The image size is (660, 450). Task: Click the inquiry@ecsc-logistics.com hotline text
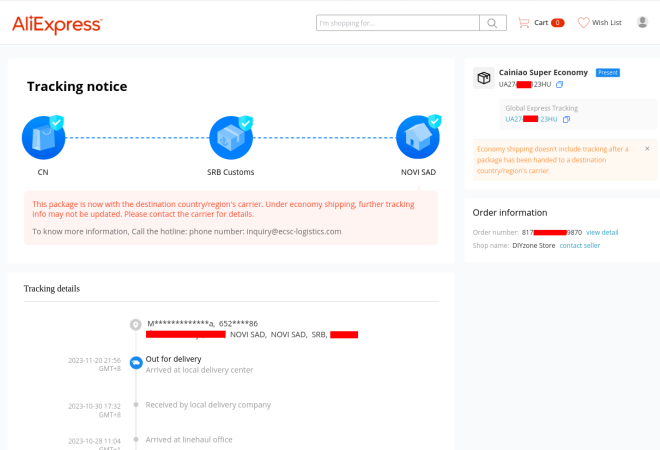pos(294,232)
